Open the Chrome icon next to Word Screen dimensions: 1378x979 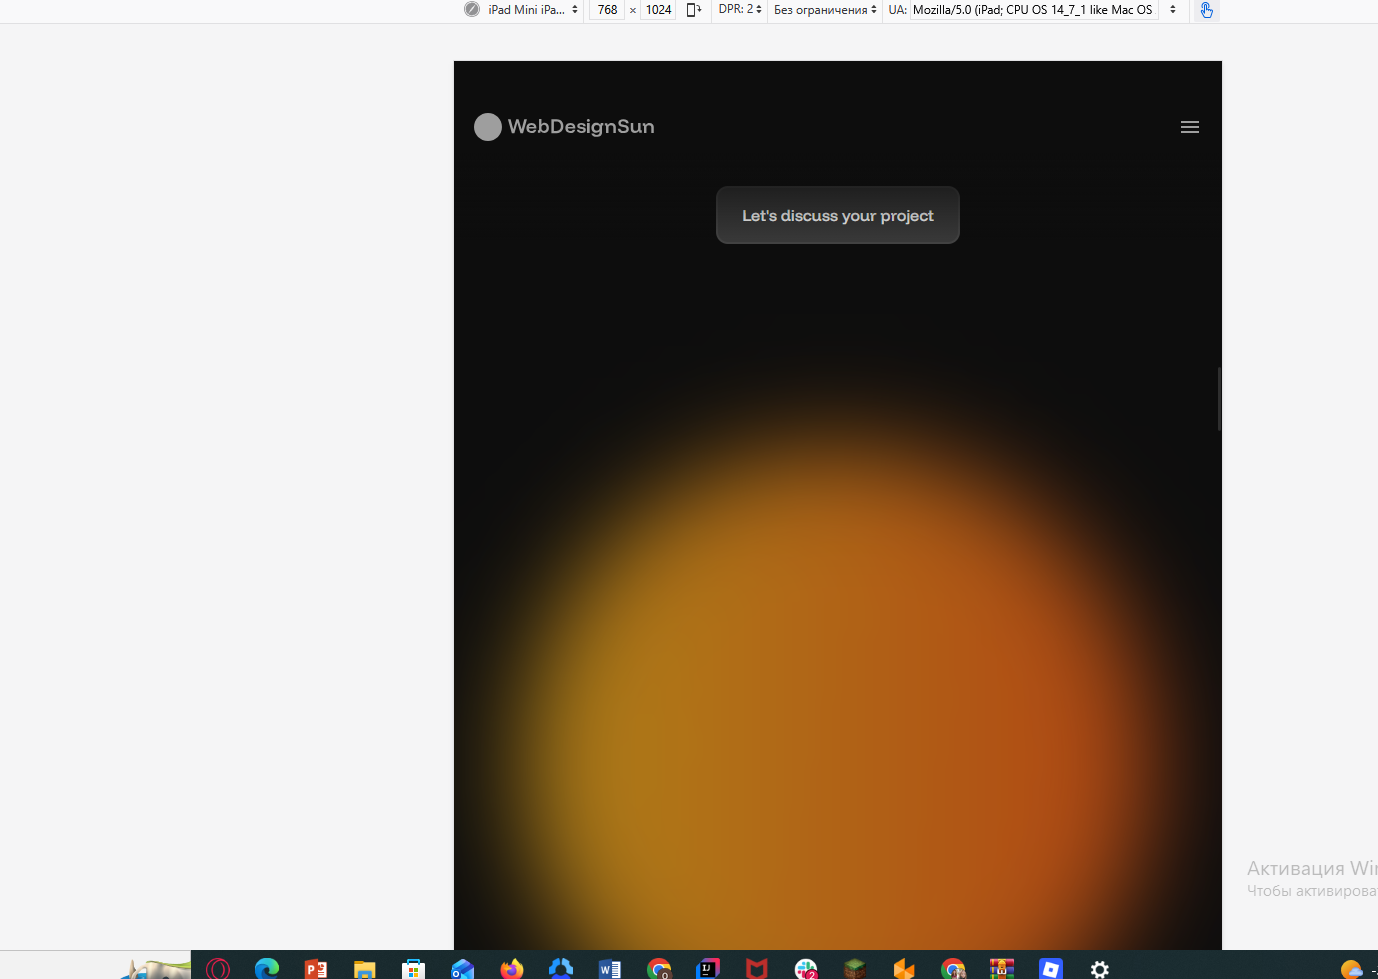click(x=659, y=968)
